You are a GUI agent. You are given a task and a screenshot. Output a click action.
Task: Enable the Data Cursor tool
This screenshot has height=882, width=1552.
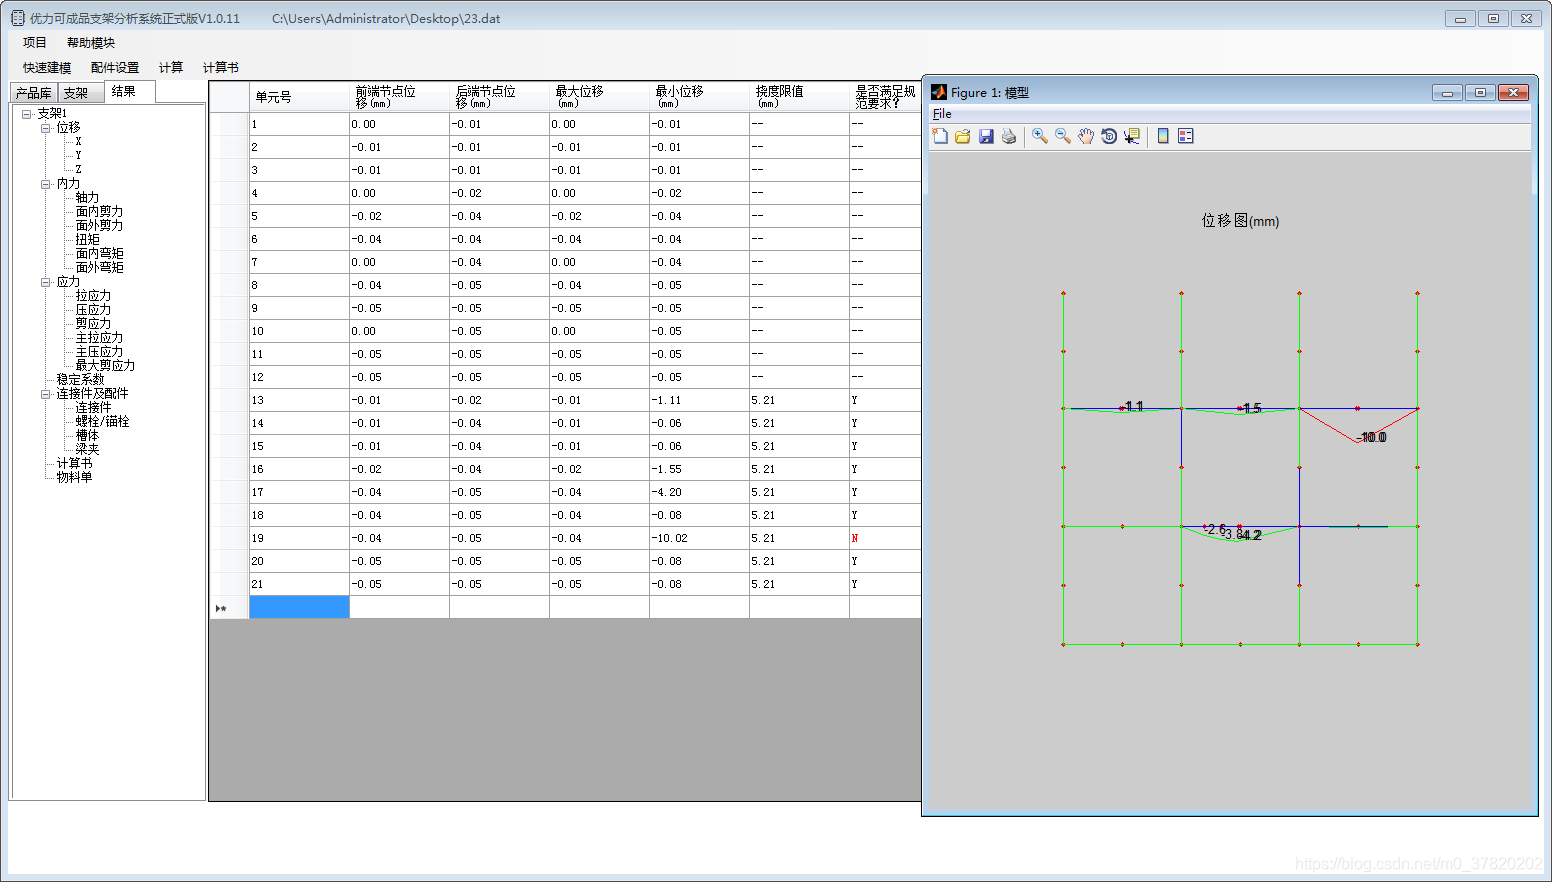coord(1132,136)
